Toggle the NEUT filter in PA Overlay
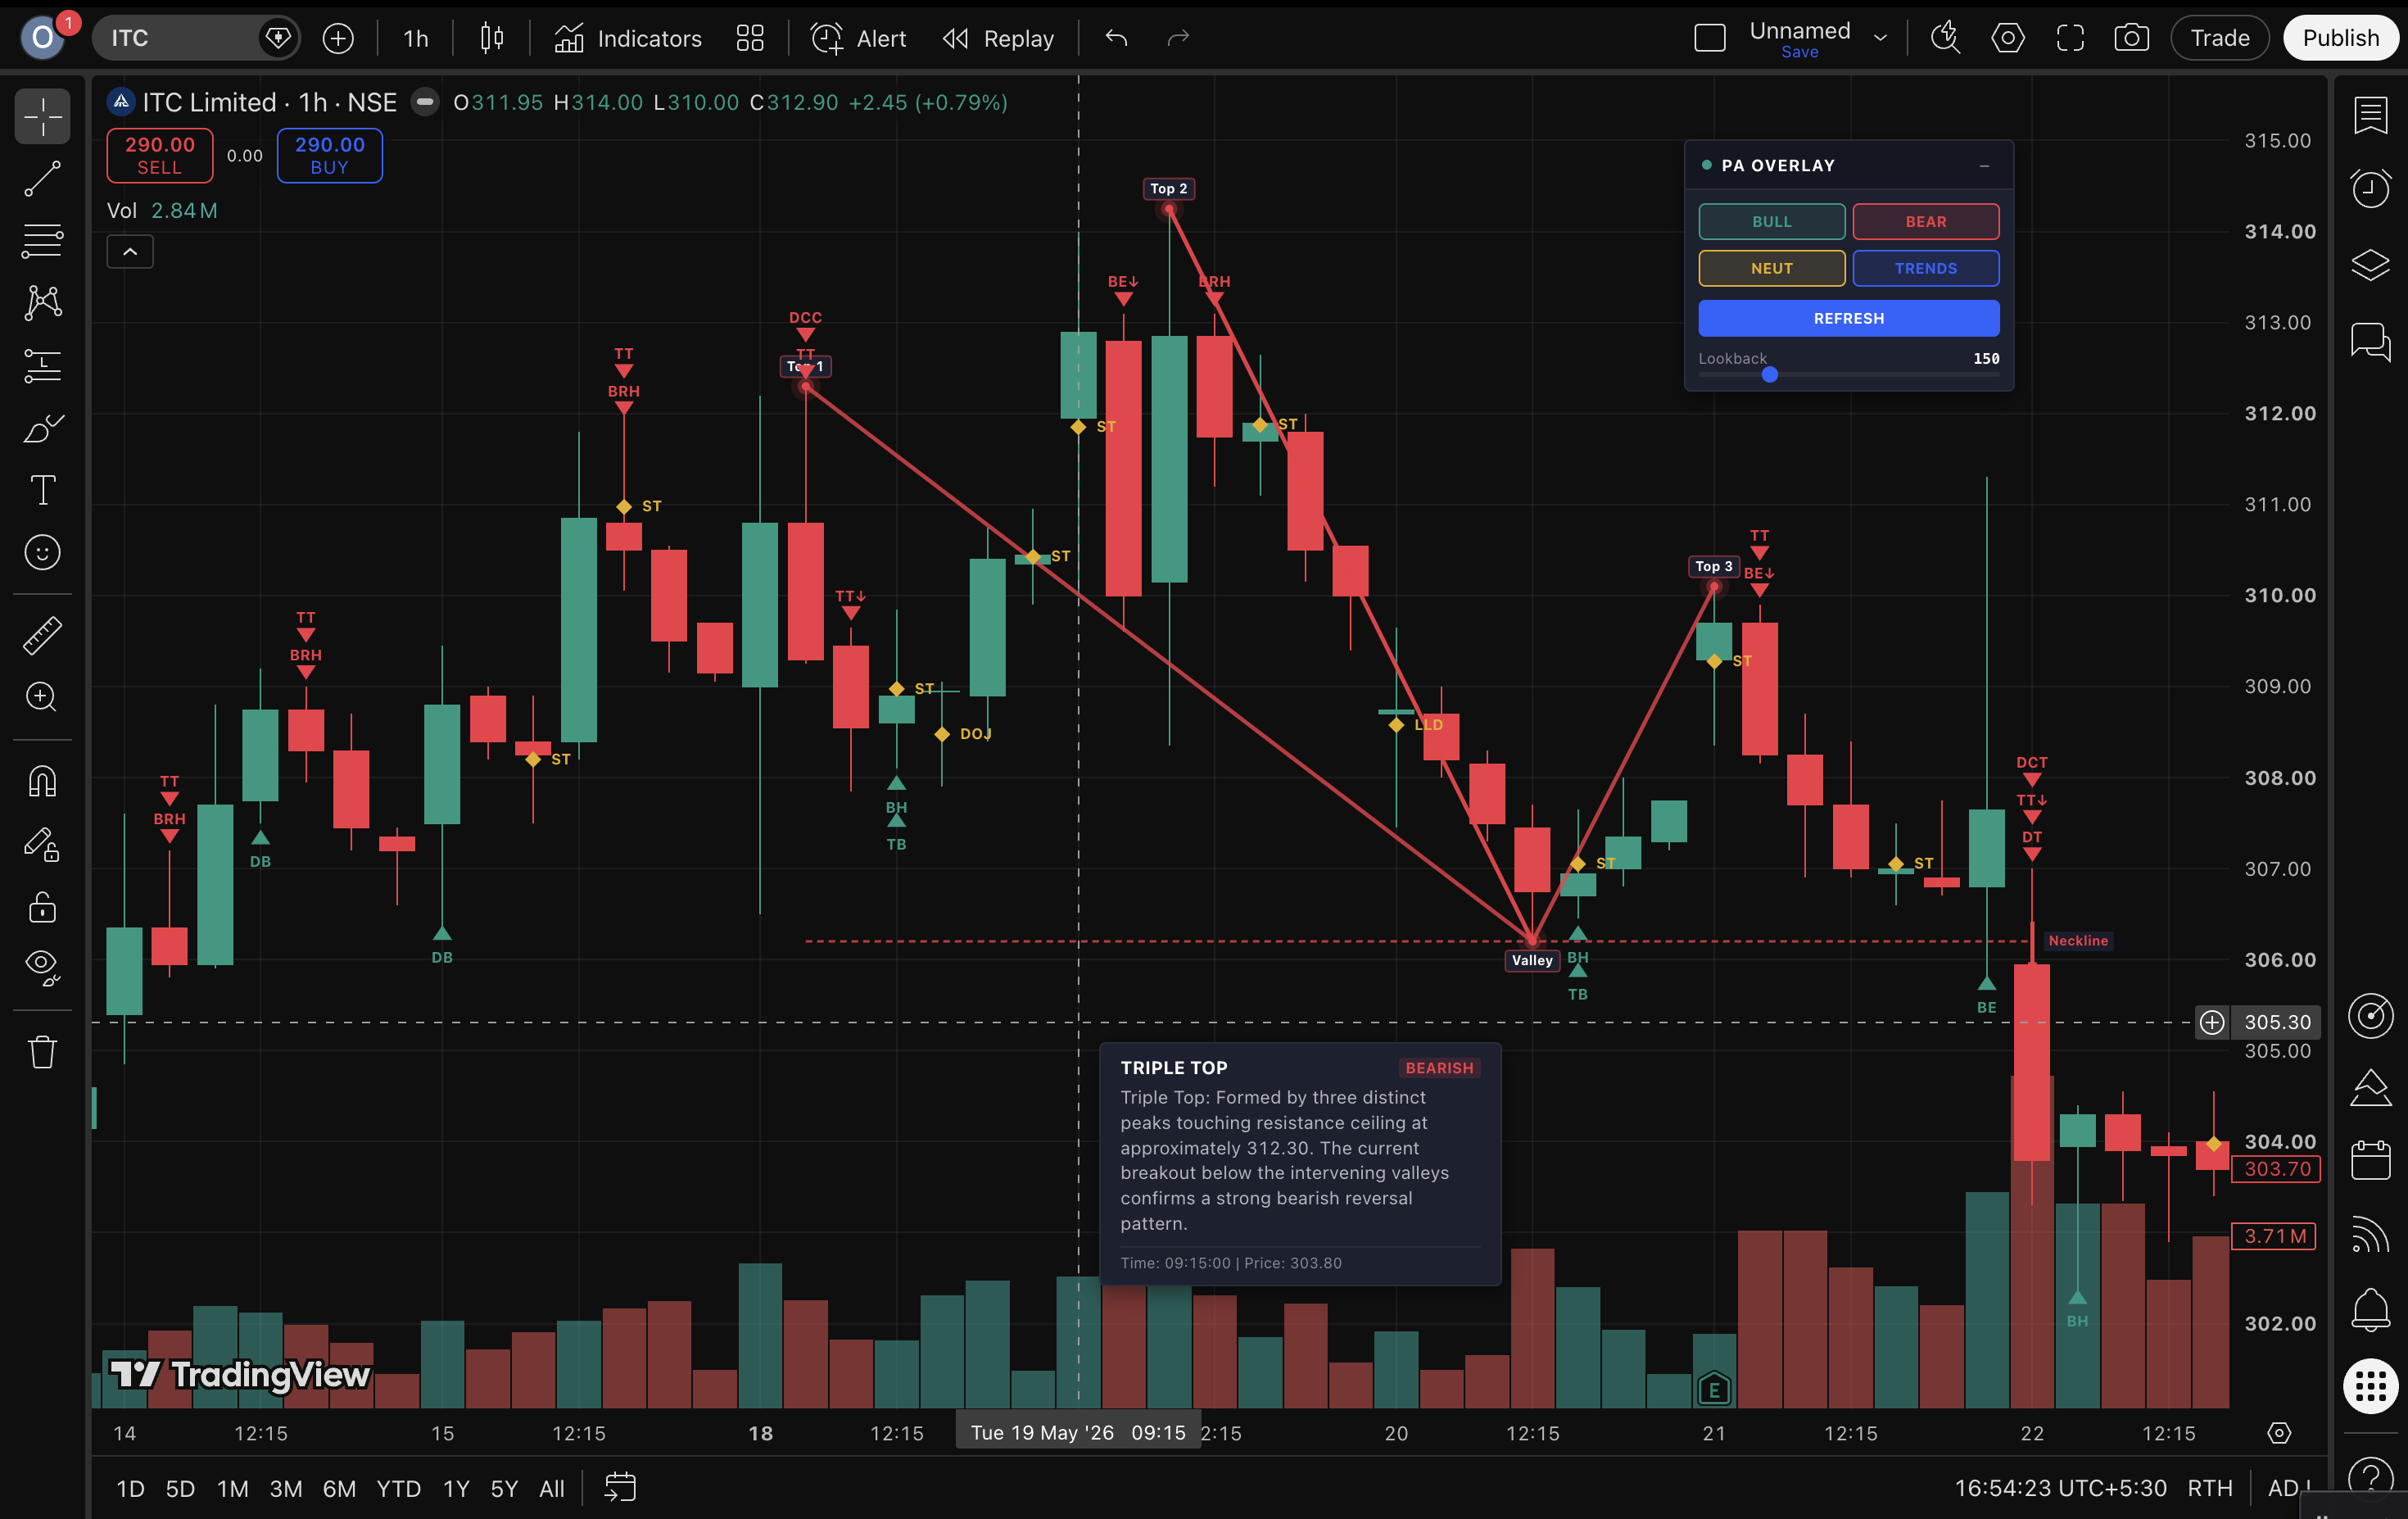This screenshot has width=2408, height=1519. pyautogui.click(x=1771, y=268)
